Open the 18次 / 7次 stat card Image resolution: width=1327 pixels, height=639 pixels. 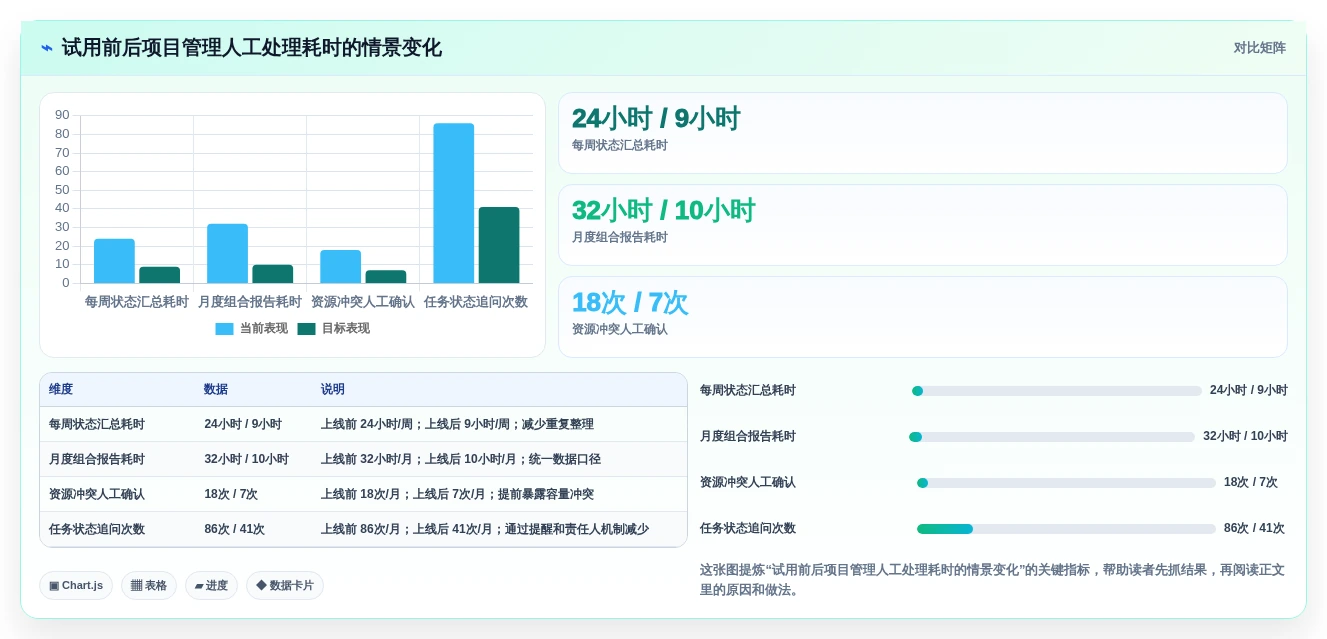(x=923, y=317)
